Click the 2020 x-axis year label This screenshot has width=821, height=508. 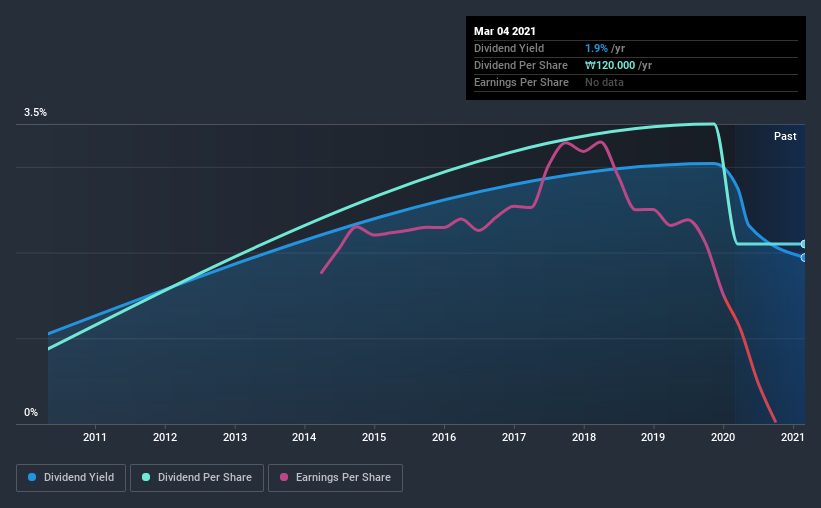tap(723, 437)
